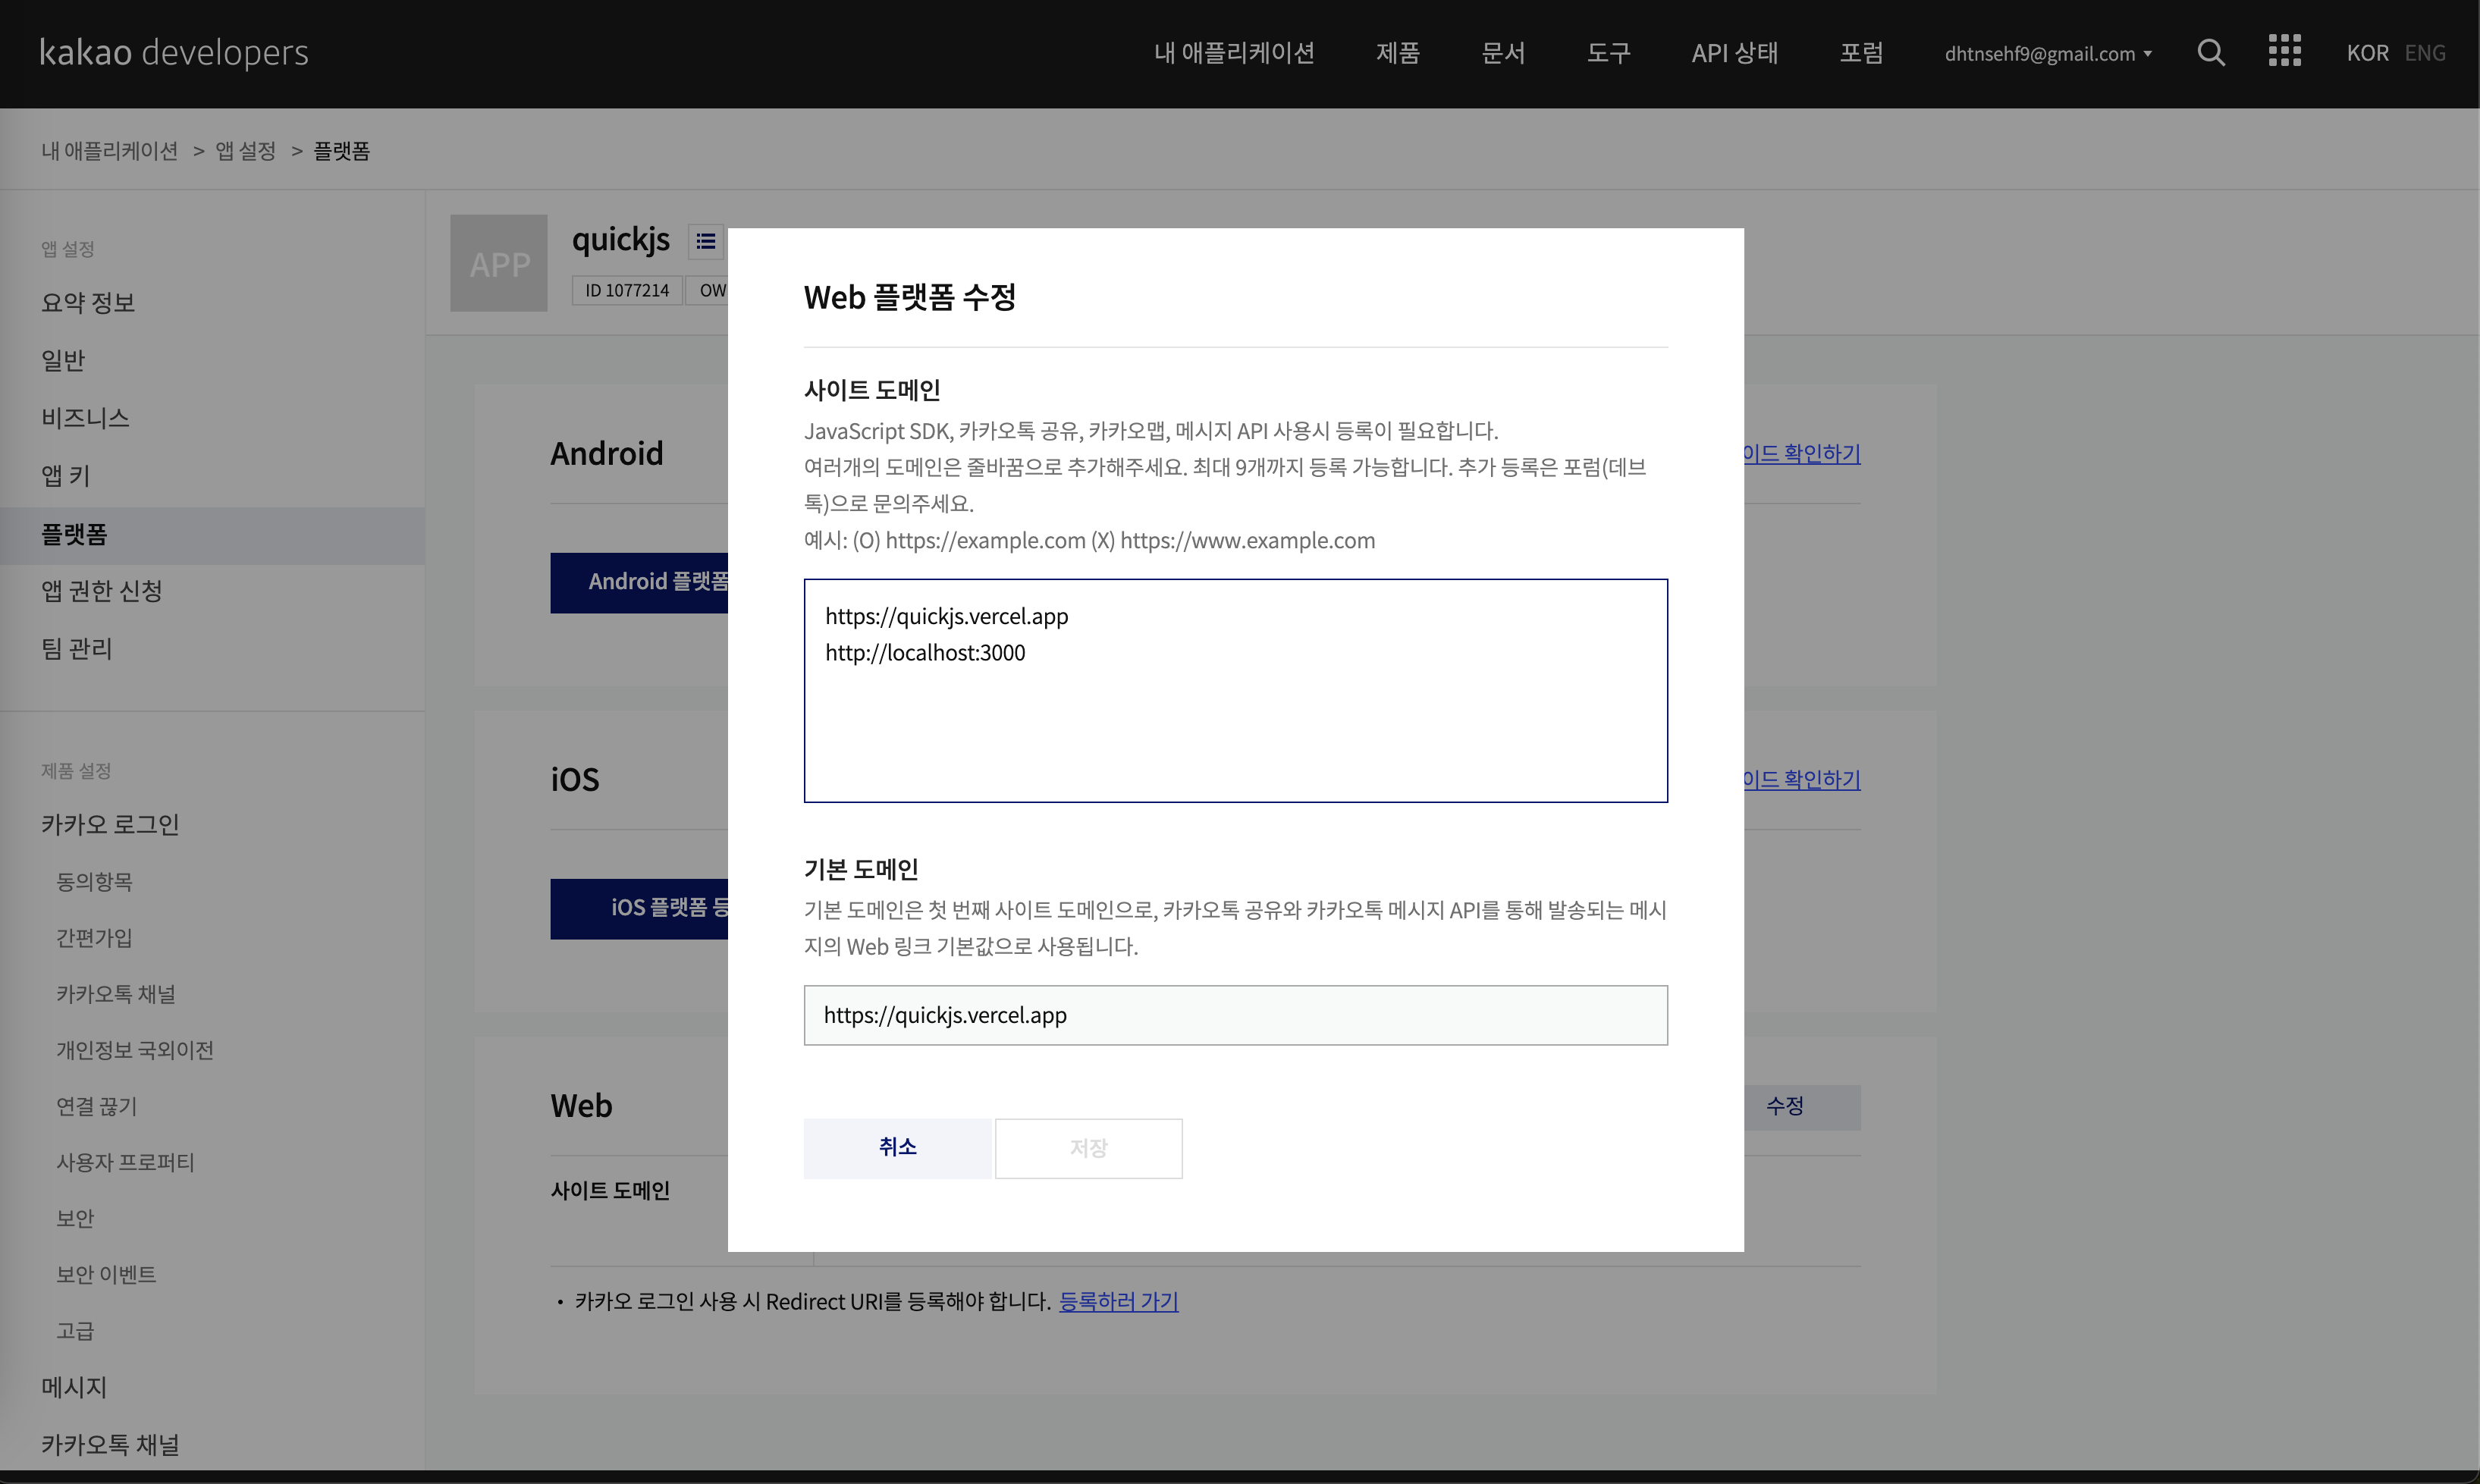This screenshot has height=1484, width=2480.
Task: Click the APP thumbnail image
Action: click(x=499, y=263)
